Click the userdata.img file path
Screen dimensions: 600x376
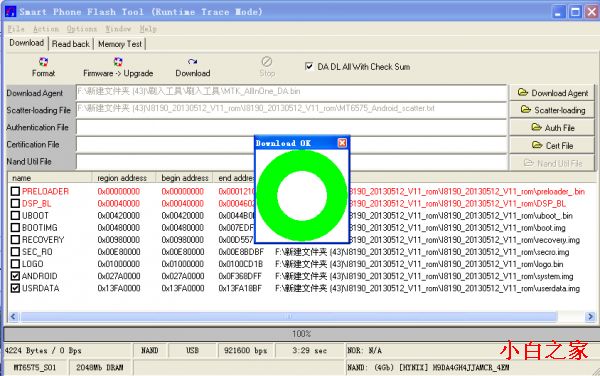pos(427,288)
